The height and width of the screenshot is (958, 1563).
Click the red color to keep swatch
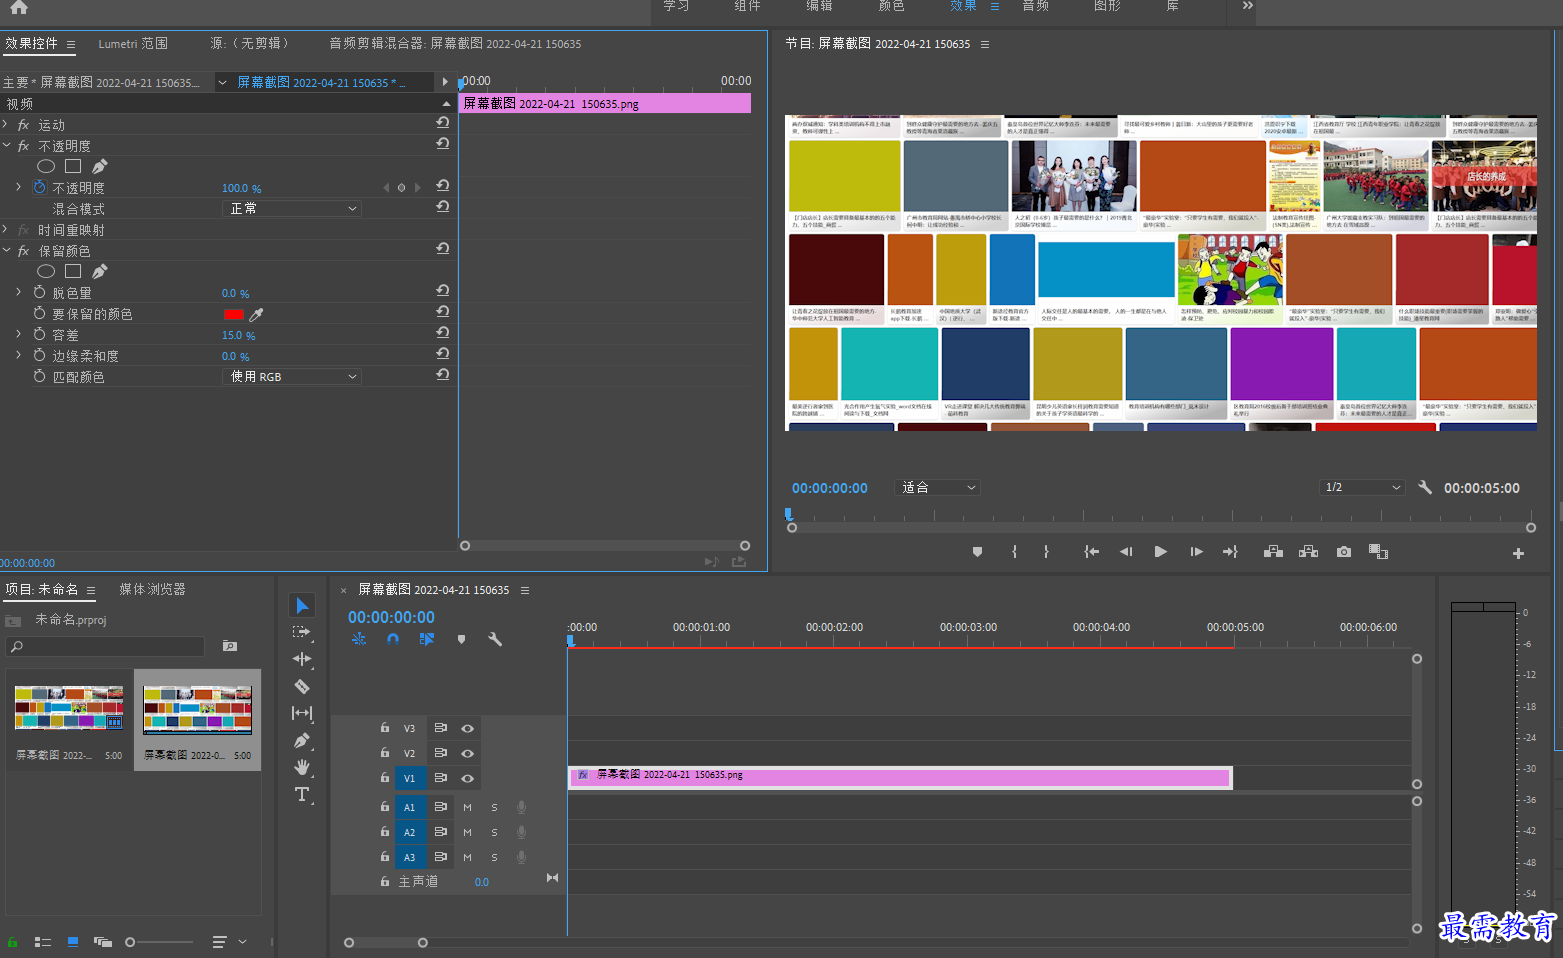[234, 314]
